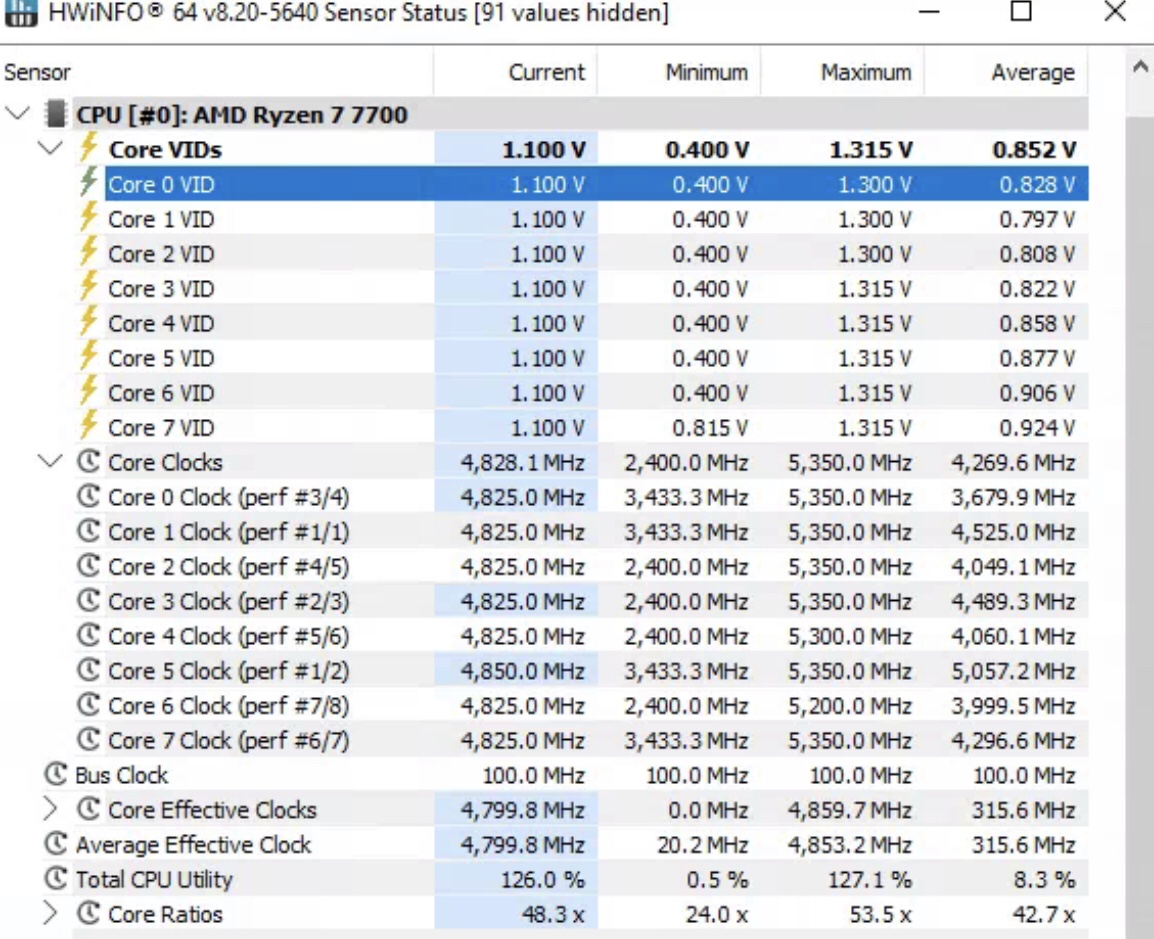Select Core 6 Clock (perf #7/8) row
This screenshot has width=1154, height=939.
click(x=580, y=705)
